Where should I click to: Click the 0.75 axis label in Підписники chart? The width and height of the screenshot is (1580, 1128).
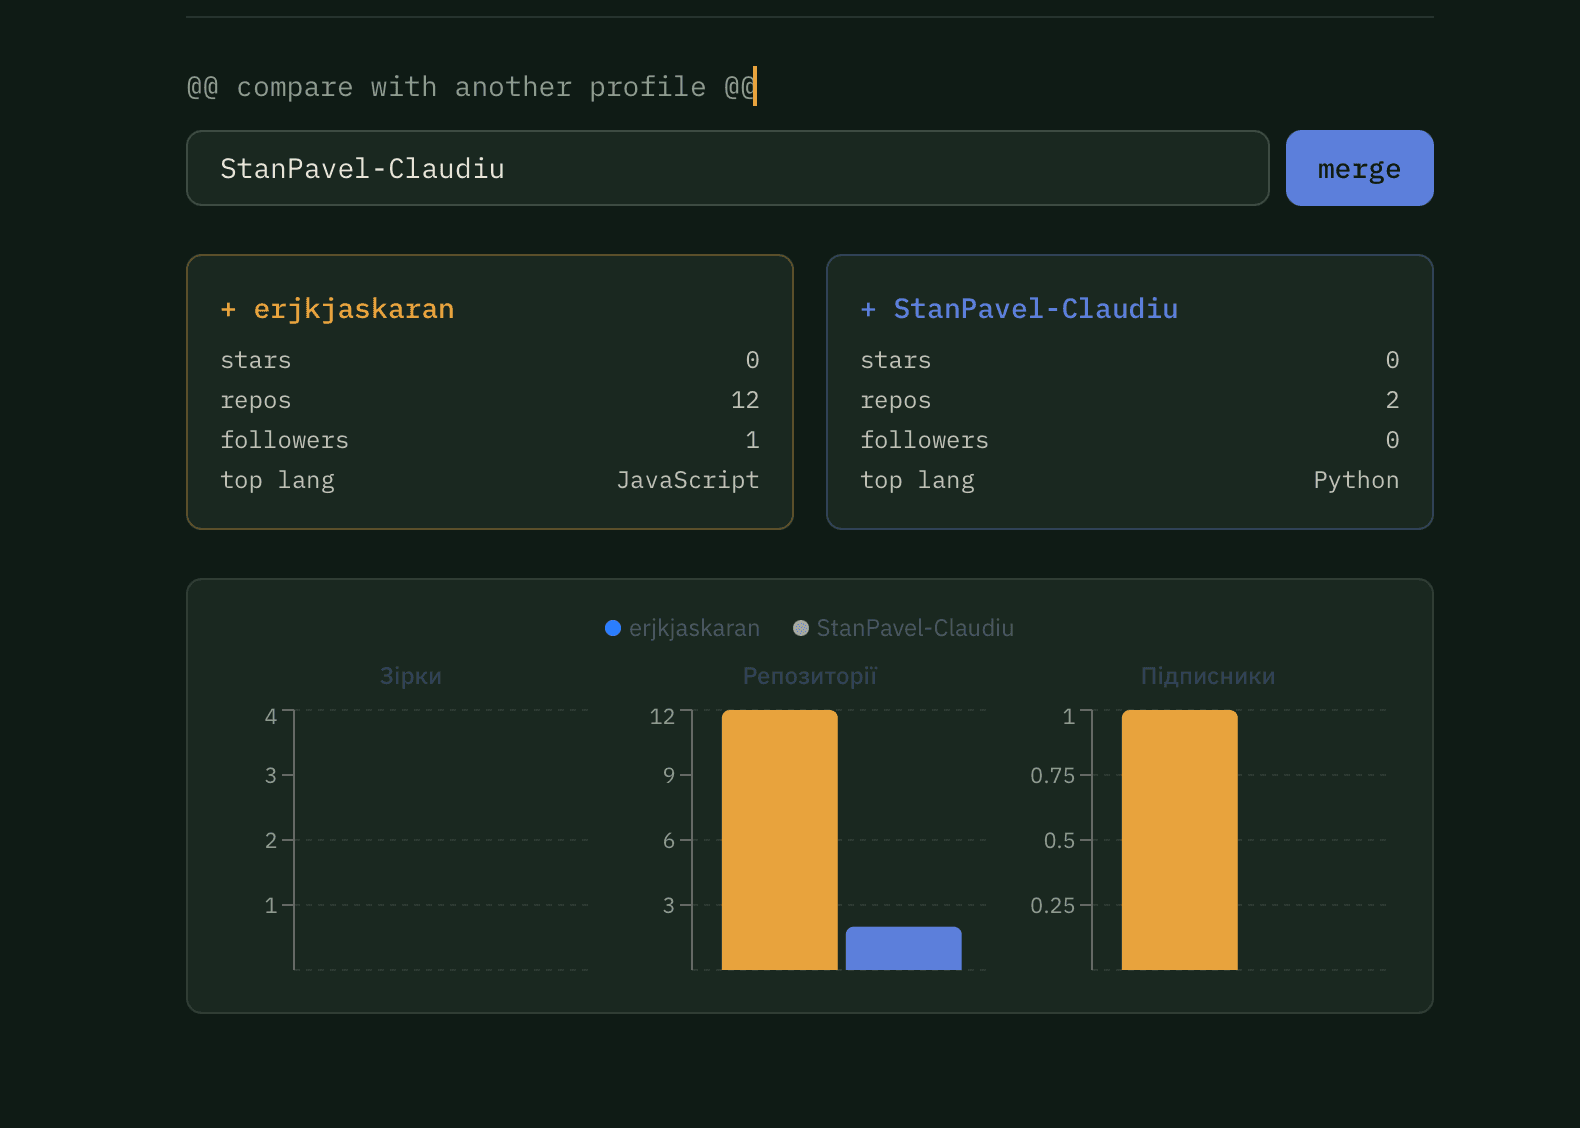pyautogui.click(x=1053, y=775)
